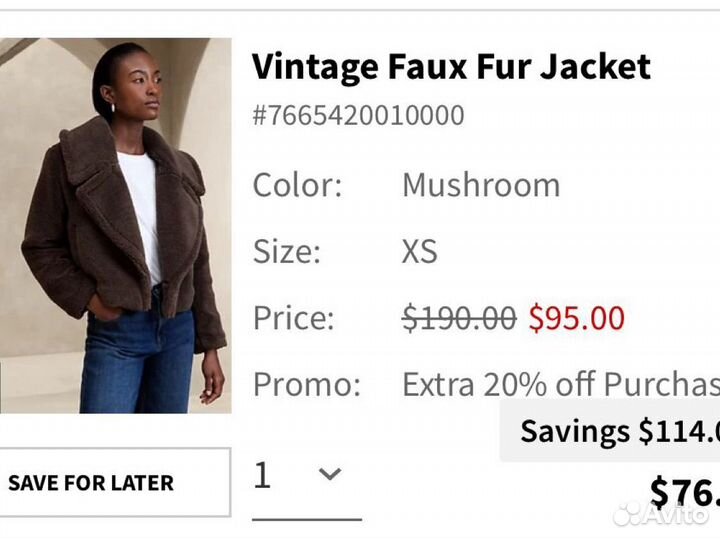This screenshot has height=539, width=720.
Task: Click the Size: label
Action: coord(287,252)
